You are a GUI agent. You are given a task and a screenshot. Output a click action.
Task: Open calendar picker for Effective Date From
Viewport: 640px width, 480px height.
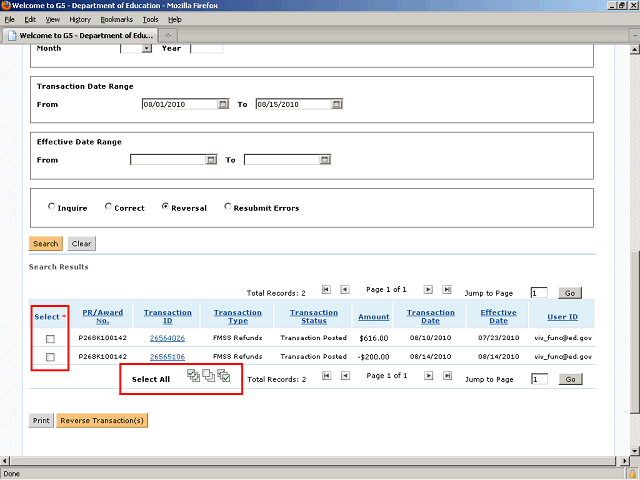[x=211, y=160]
